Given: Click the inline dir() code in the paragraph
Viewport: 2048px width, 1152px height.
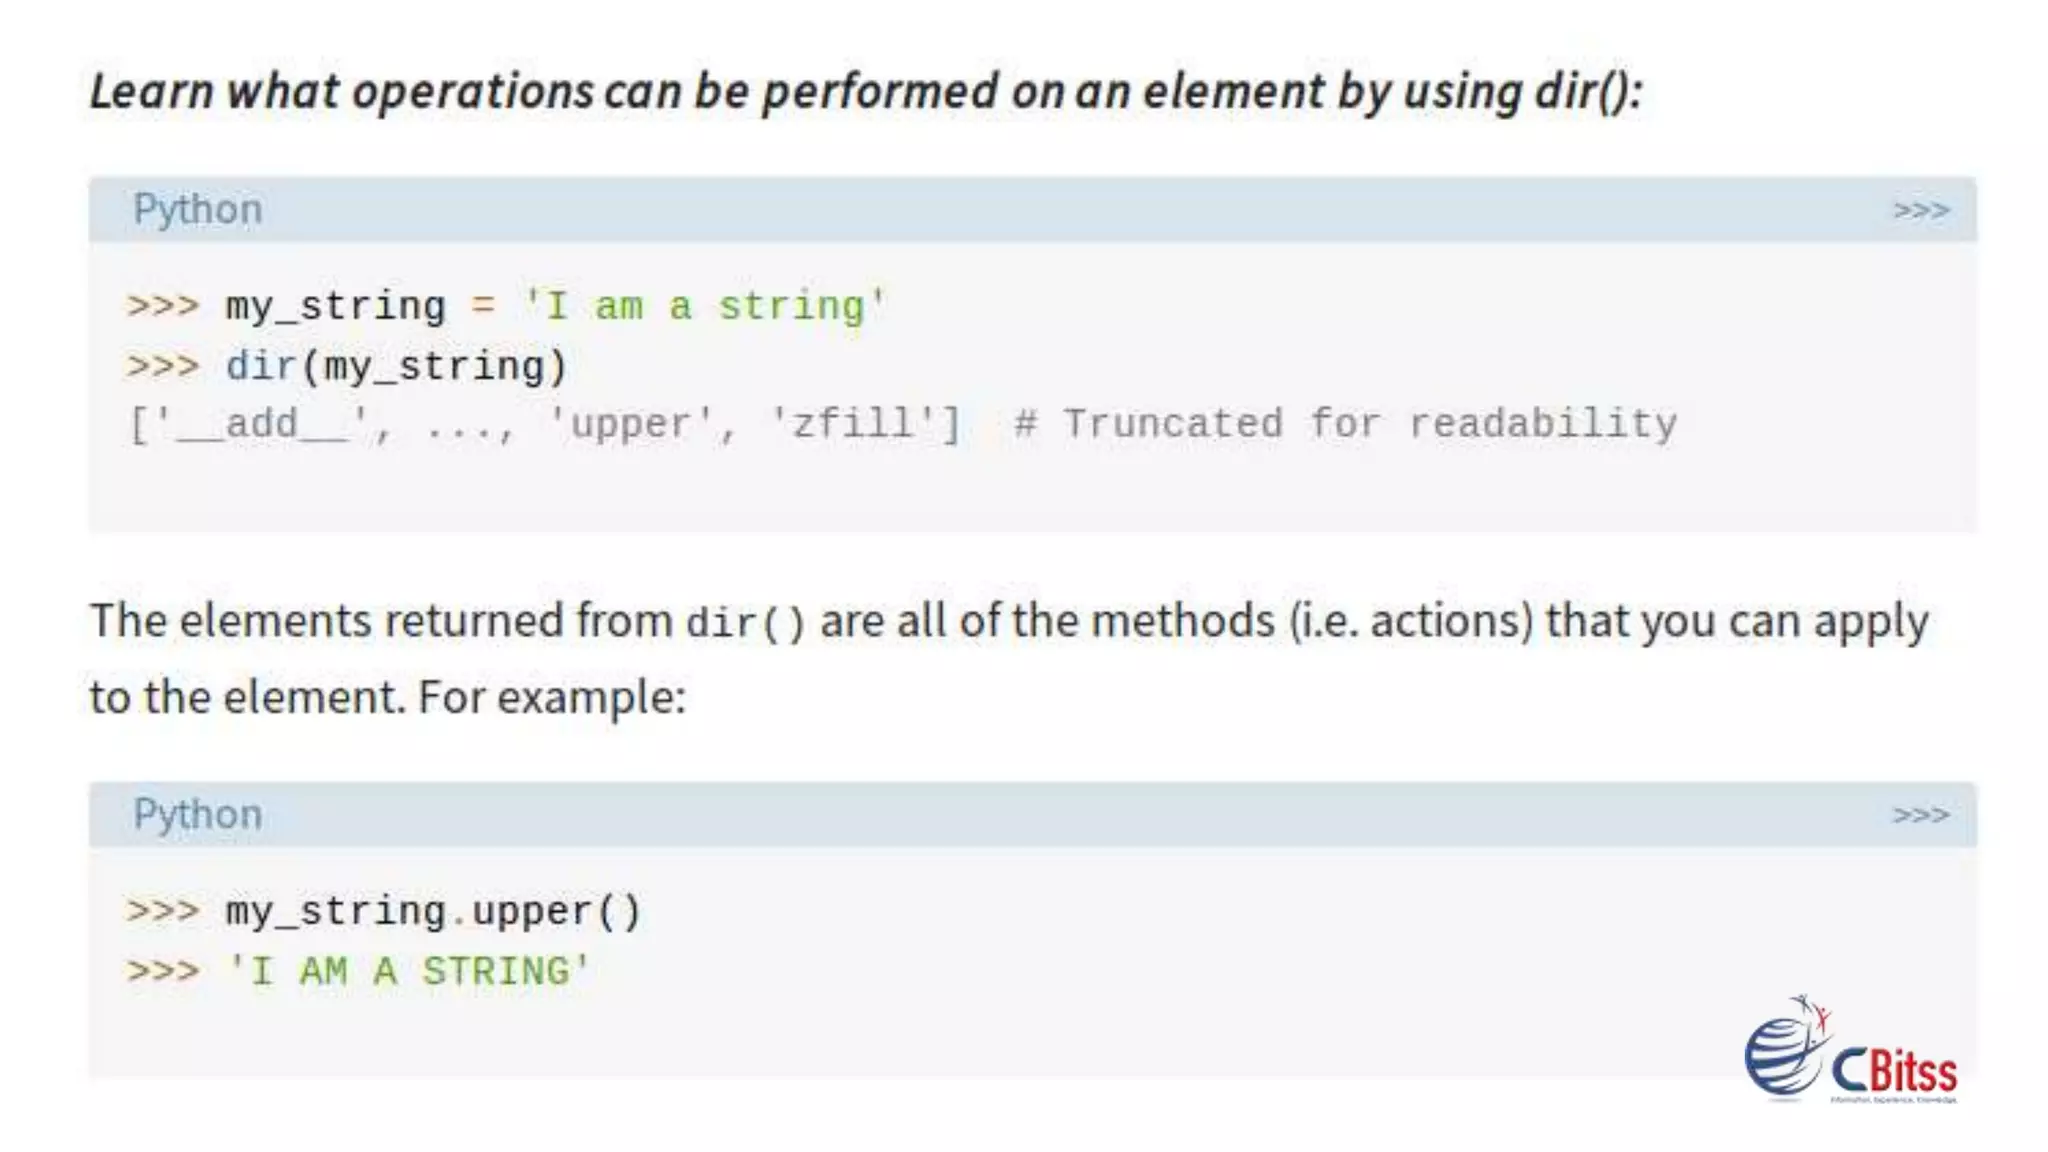Looking at the screenshot, I should pyautogui.click(x=745, y=623).
